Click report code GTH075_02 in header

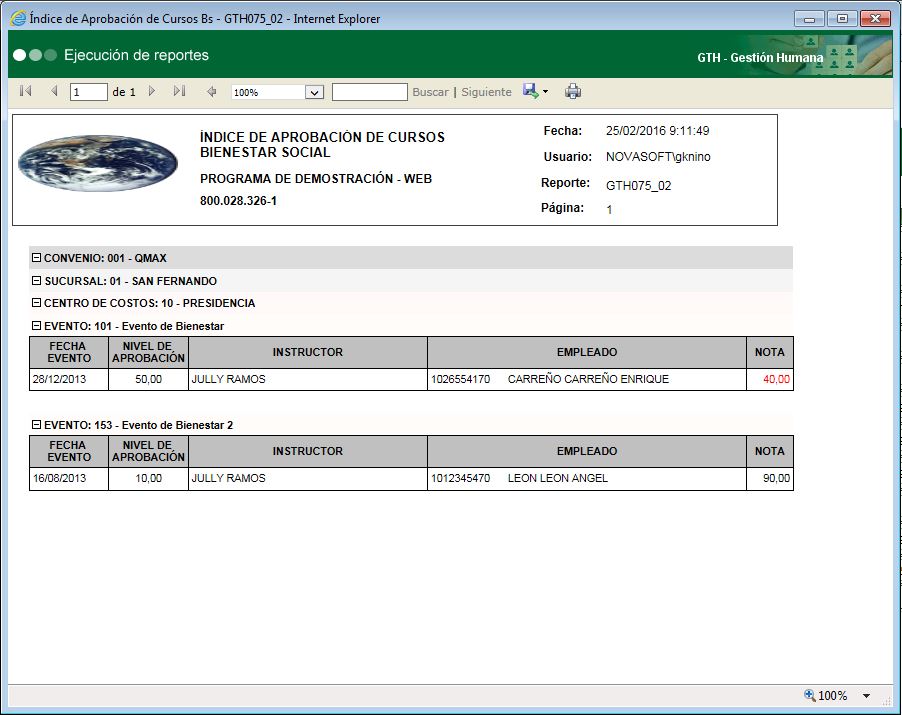(x=639, y=186)
